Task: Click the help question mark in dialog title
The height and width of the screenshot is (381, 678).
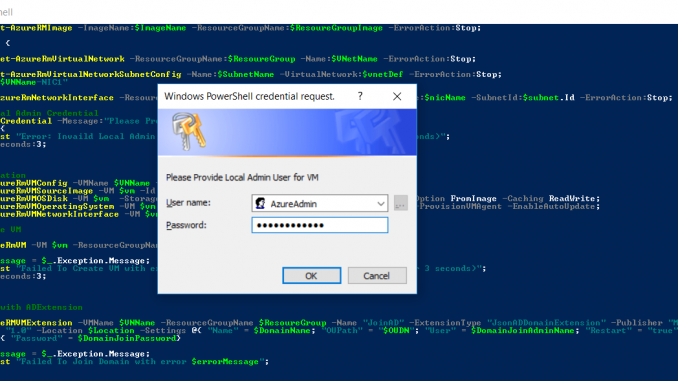Action: coord(360,96)
